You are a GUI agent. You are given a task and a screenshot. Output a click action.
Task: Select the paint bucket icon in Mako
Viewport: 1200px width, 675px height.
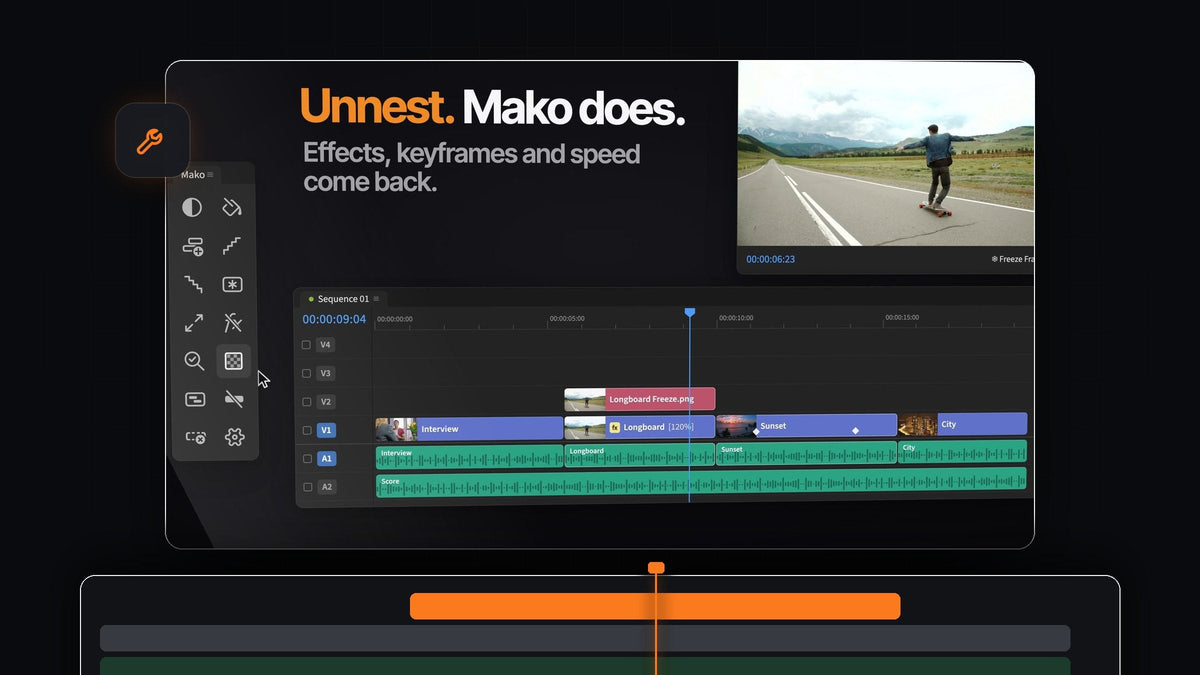pyautogui.click(x=232, y=207)
